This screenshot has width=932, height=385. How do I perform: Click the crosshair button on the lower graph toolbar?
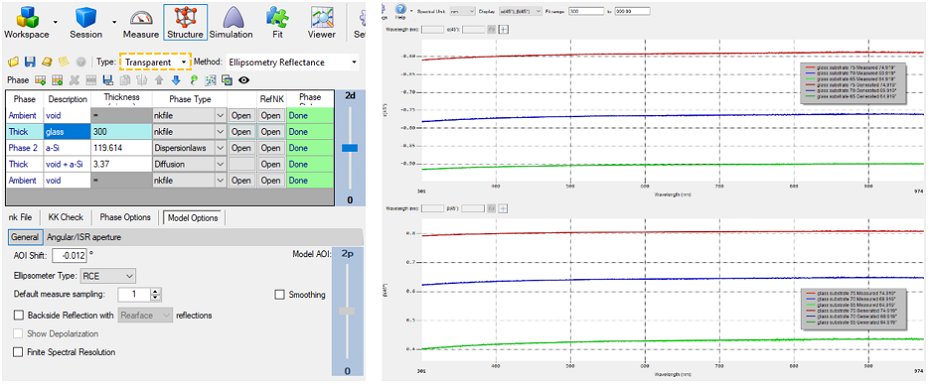point(503,209)
